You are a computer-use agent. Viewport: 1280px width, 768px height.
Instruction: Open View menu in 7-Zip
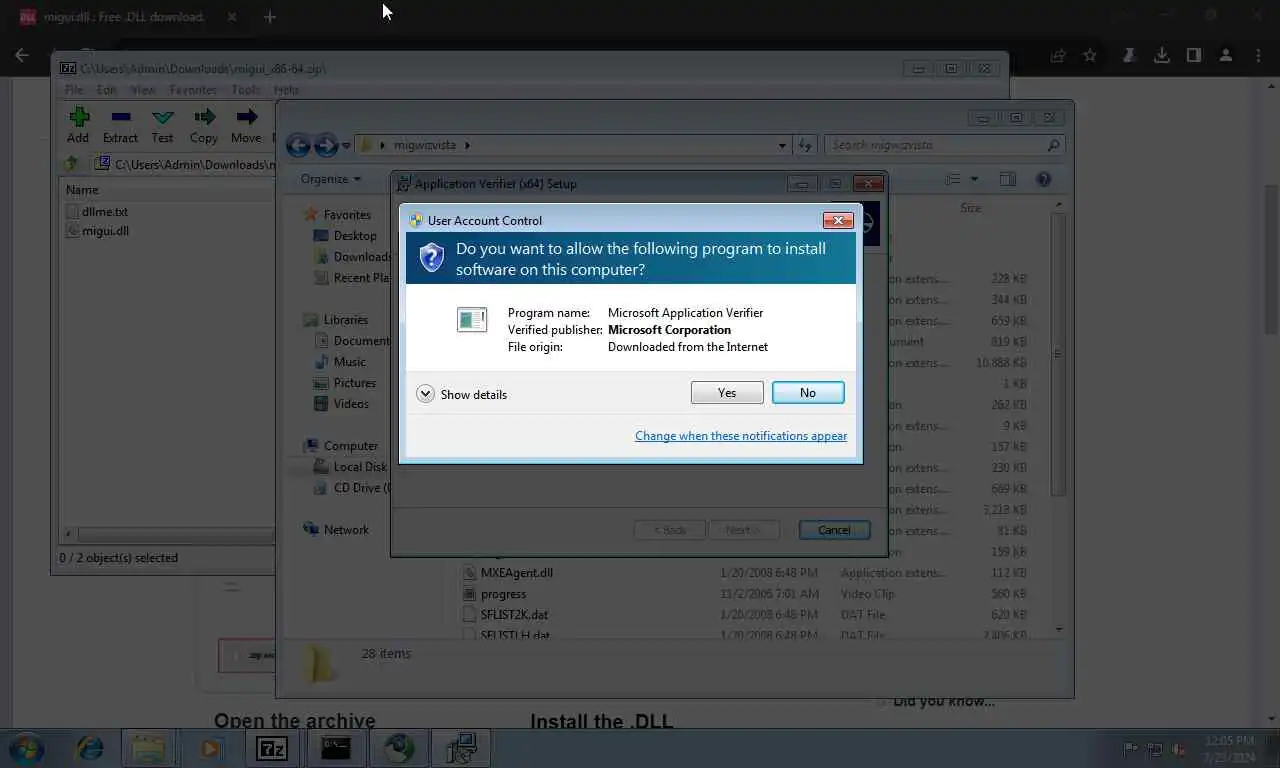coord(143,90)
